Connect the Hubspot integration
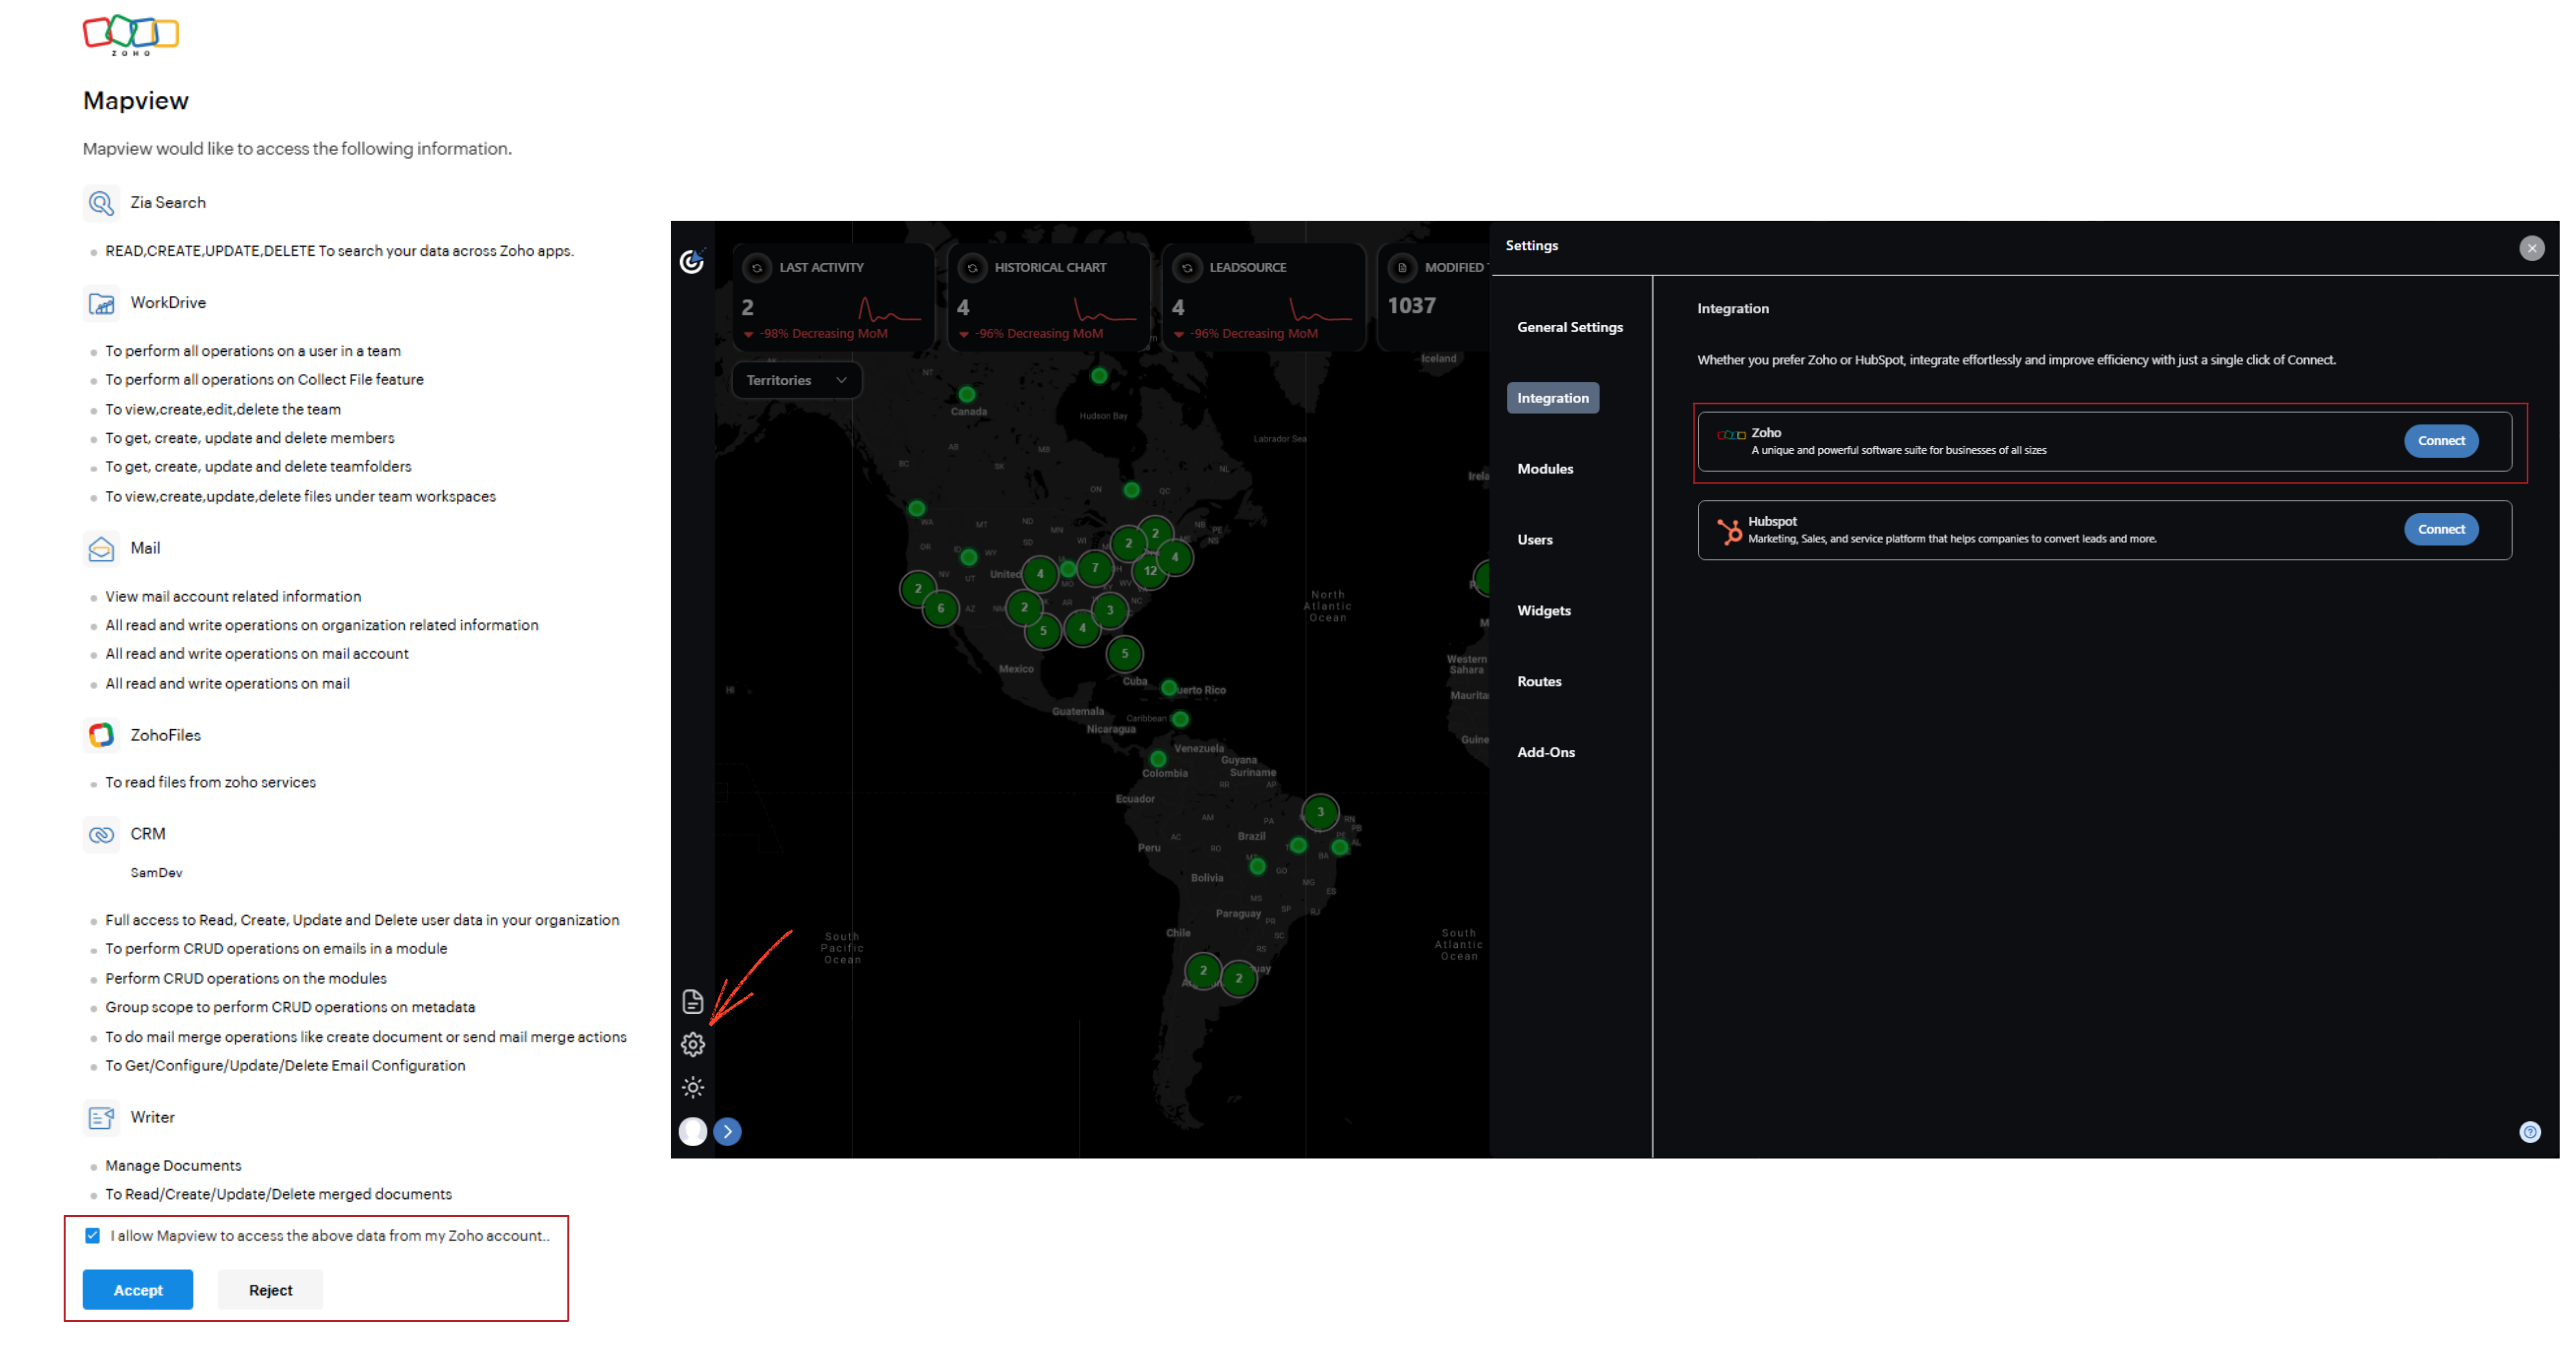2560x1350 pixels. coord(2440,529)
